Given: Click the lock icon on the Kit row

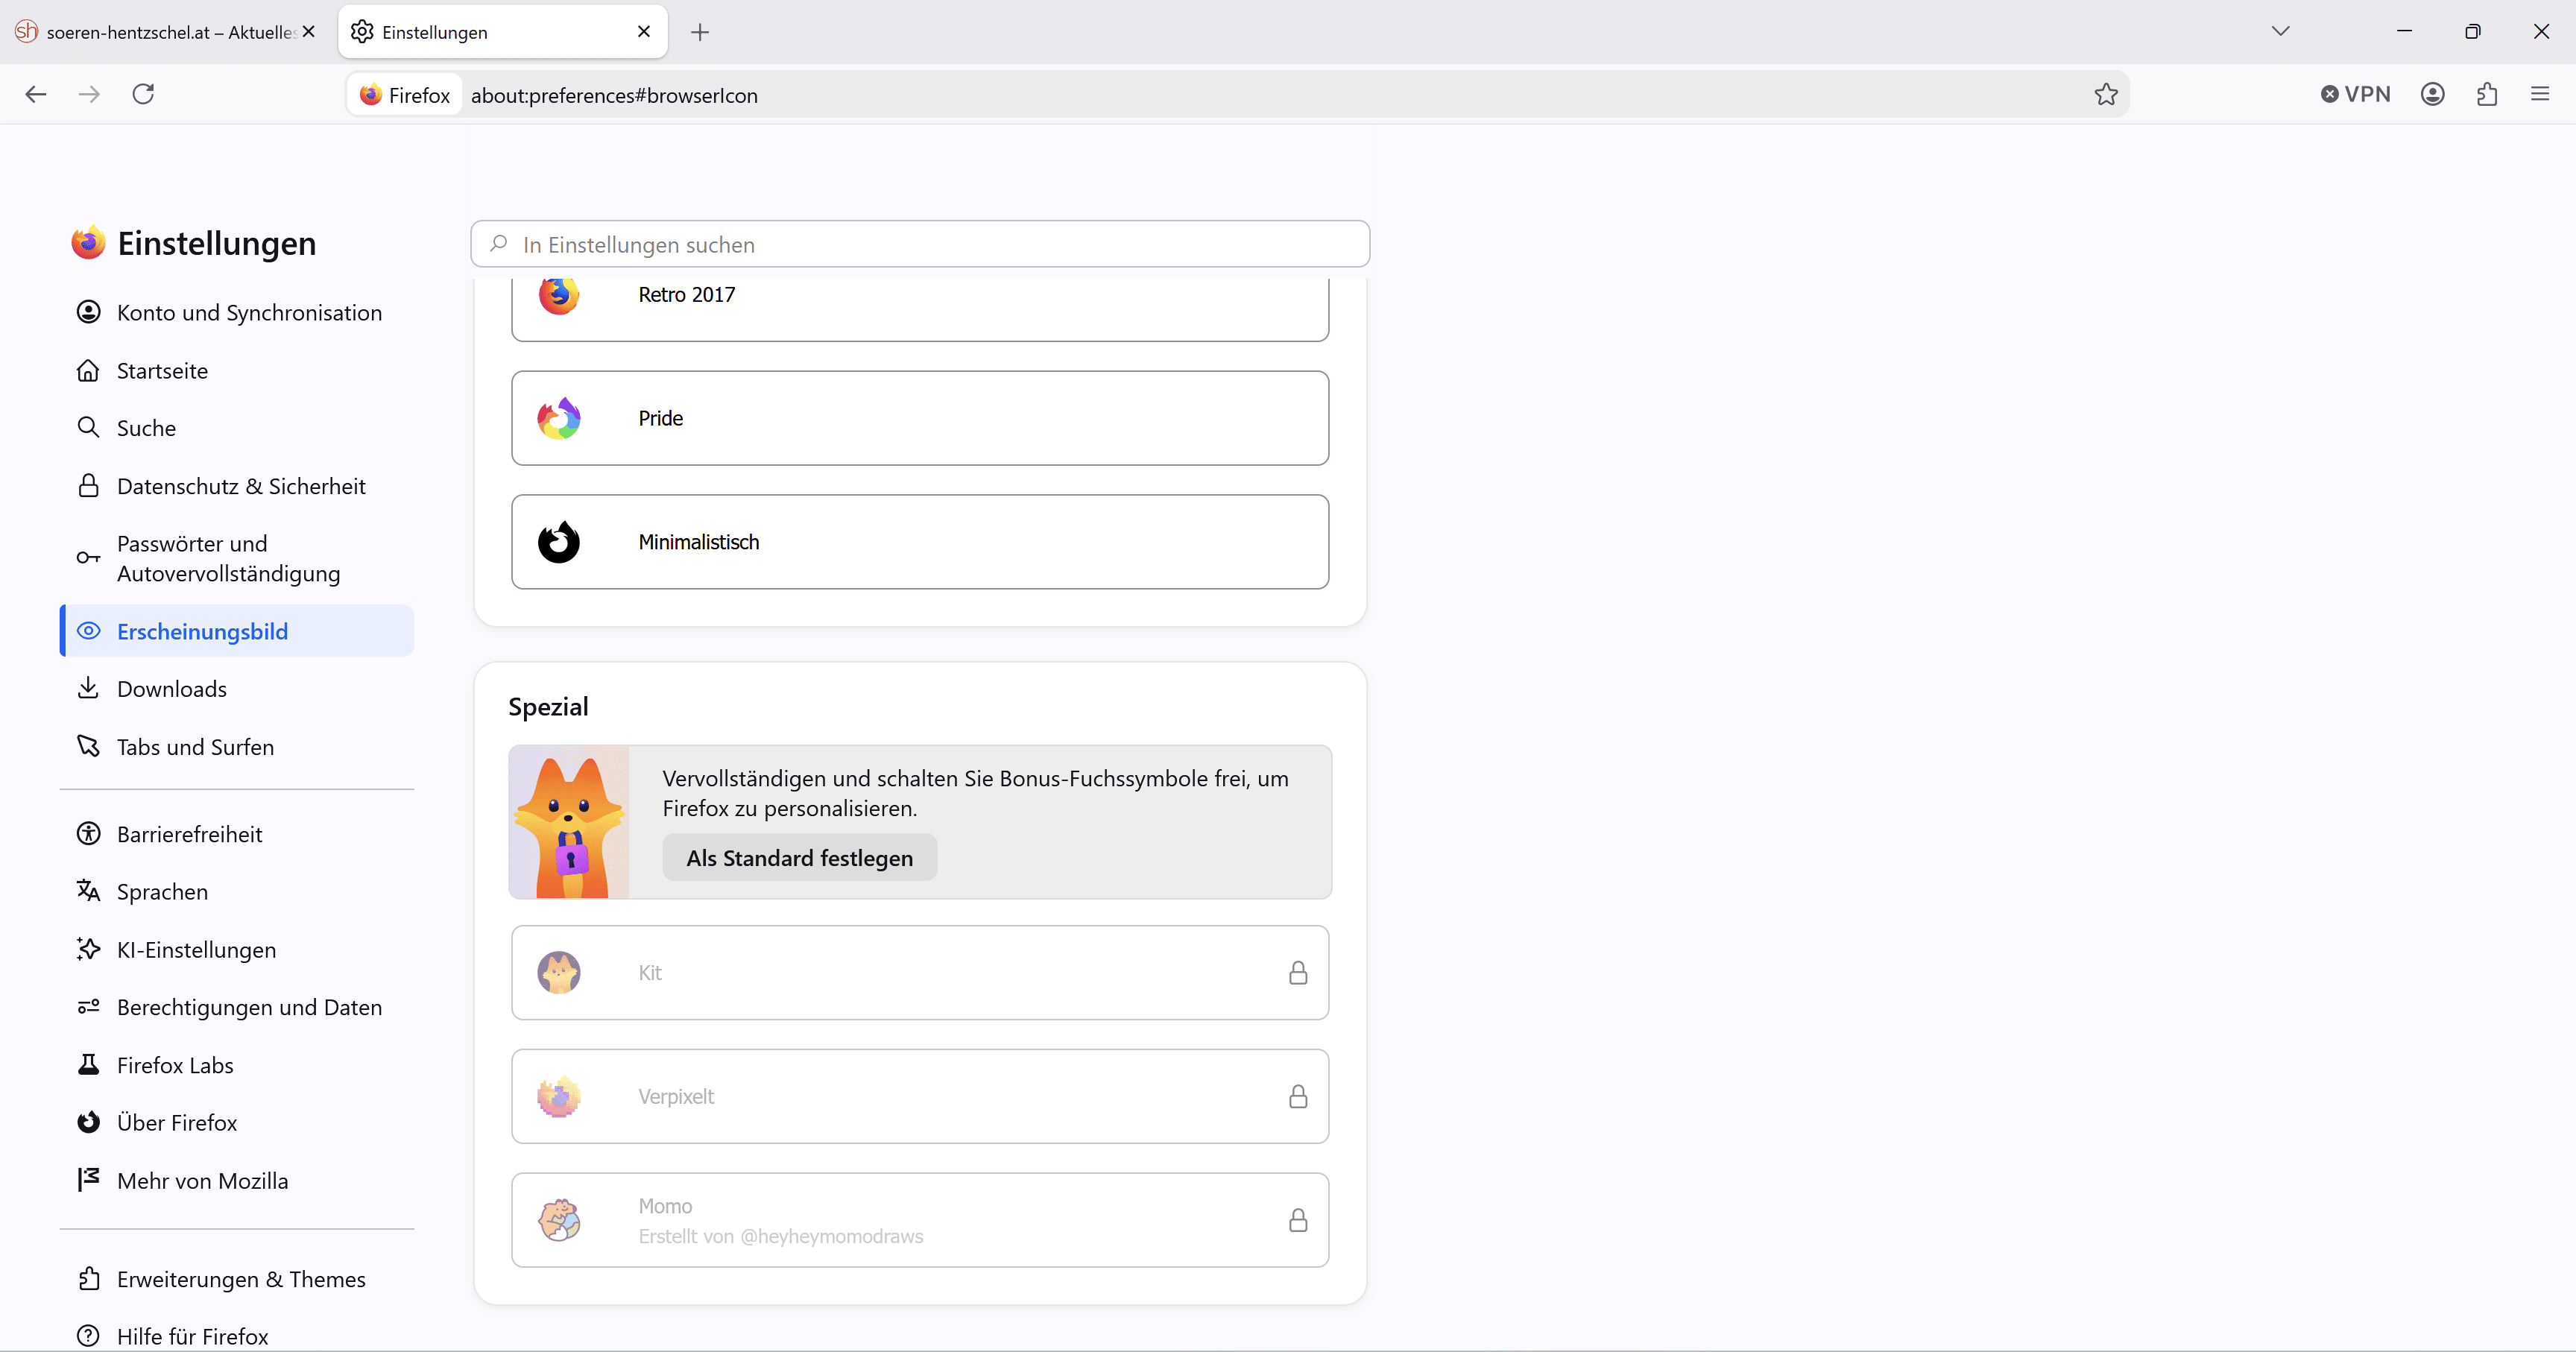Looking at the screenshot, I should tap(1298, 973).
